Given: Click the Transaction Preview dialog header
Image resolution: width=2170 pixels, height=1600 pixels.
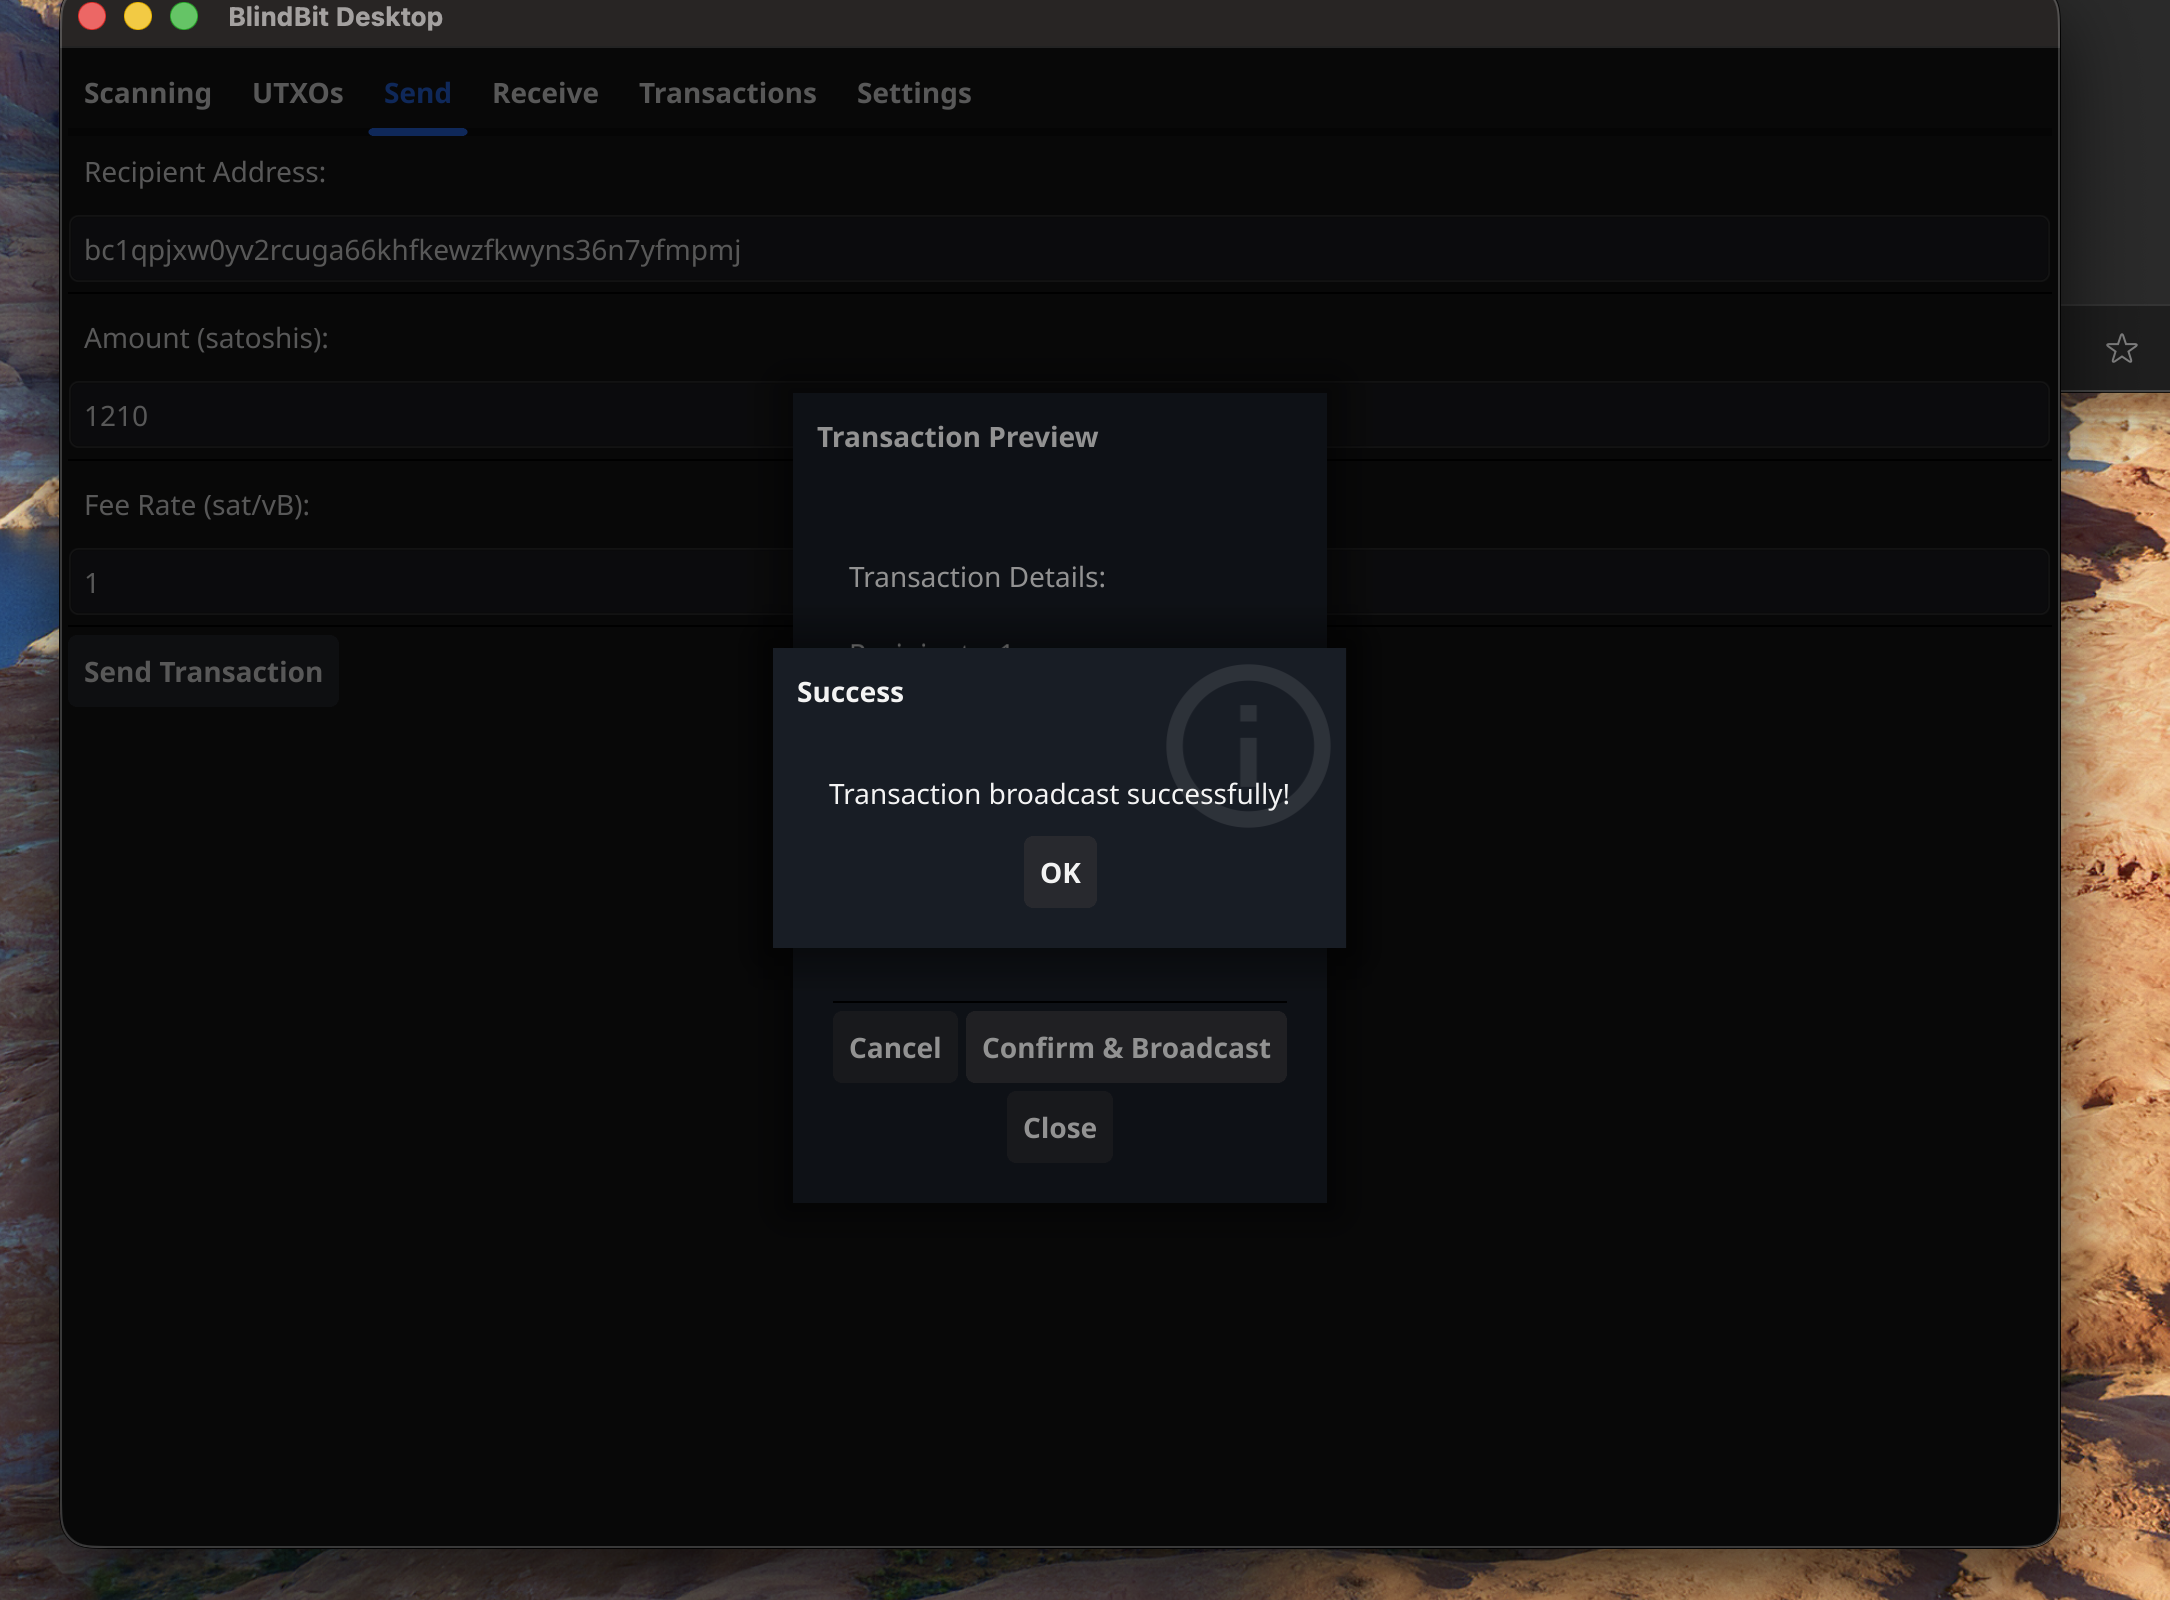Looking at the screenshot, I should click(957, 437).
